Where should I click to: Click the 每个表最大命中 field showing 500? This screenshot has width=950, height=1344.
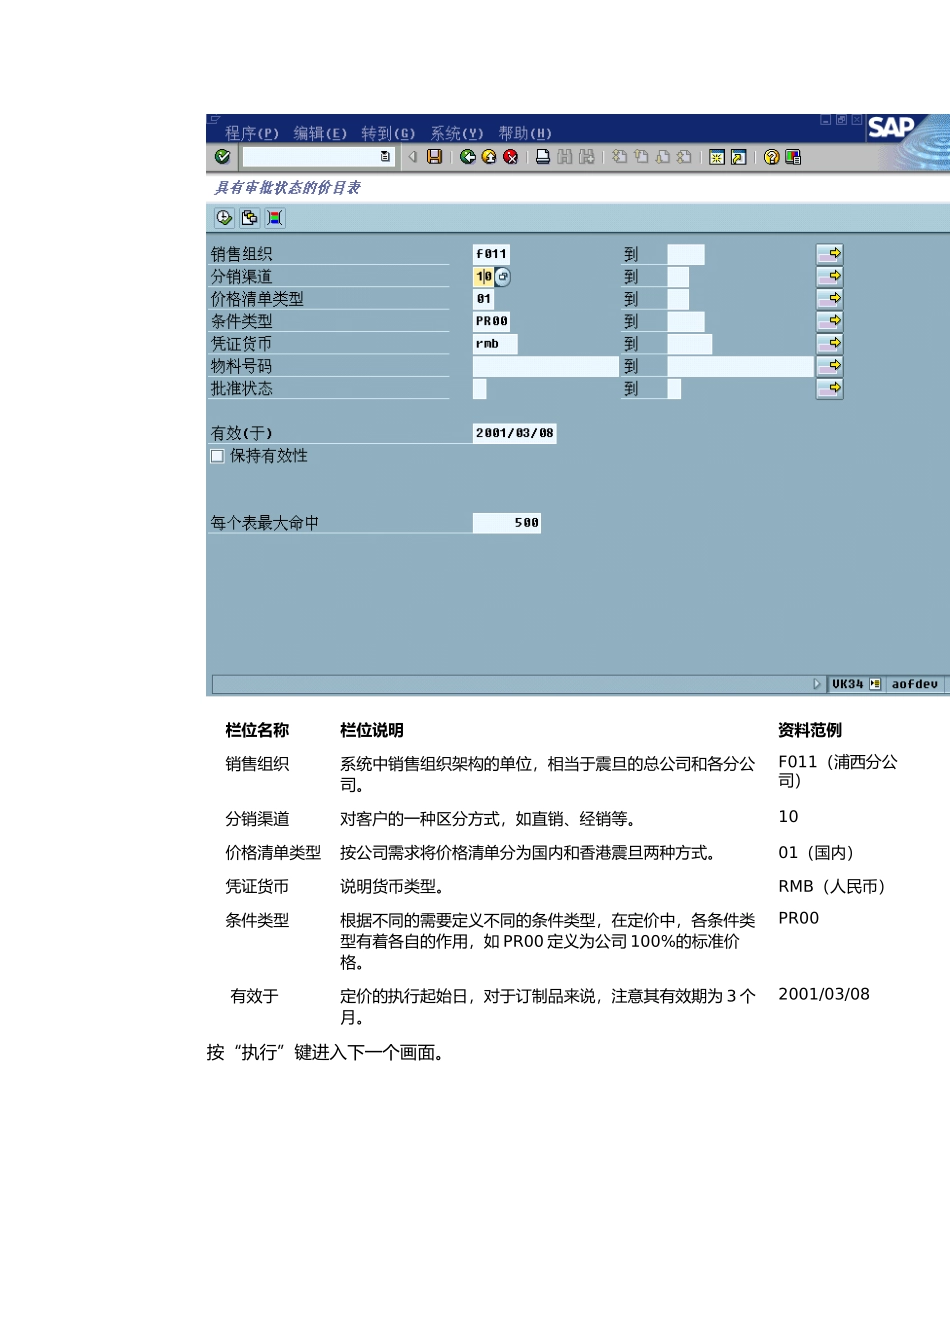pyautogui.click(x=507, y=522)
